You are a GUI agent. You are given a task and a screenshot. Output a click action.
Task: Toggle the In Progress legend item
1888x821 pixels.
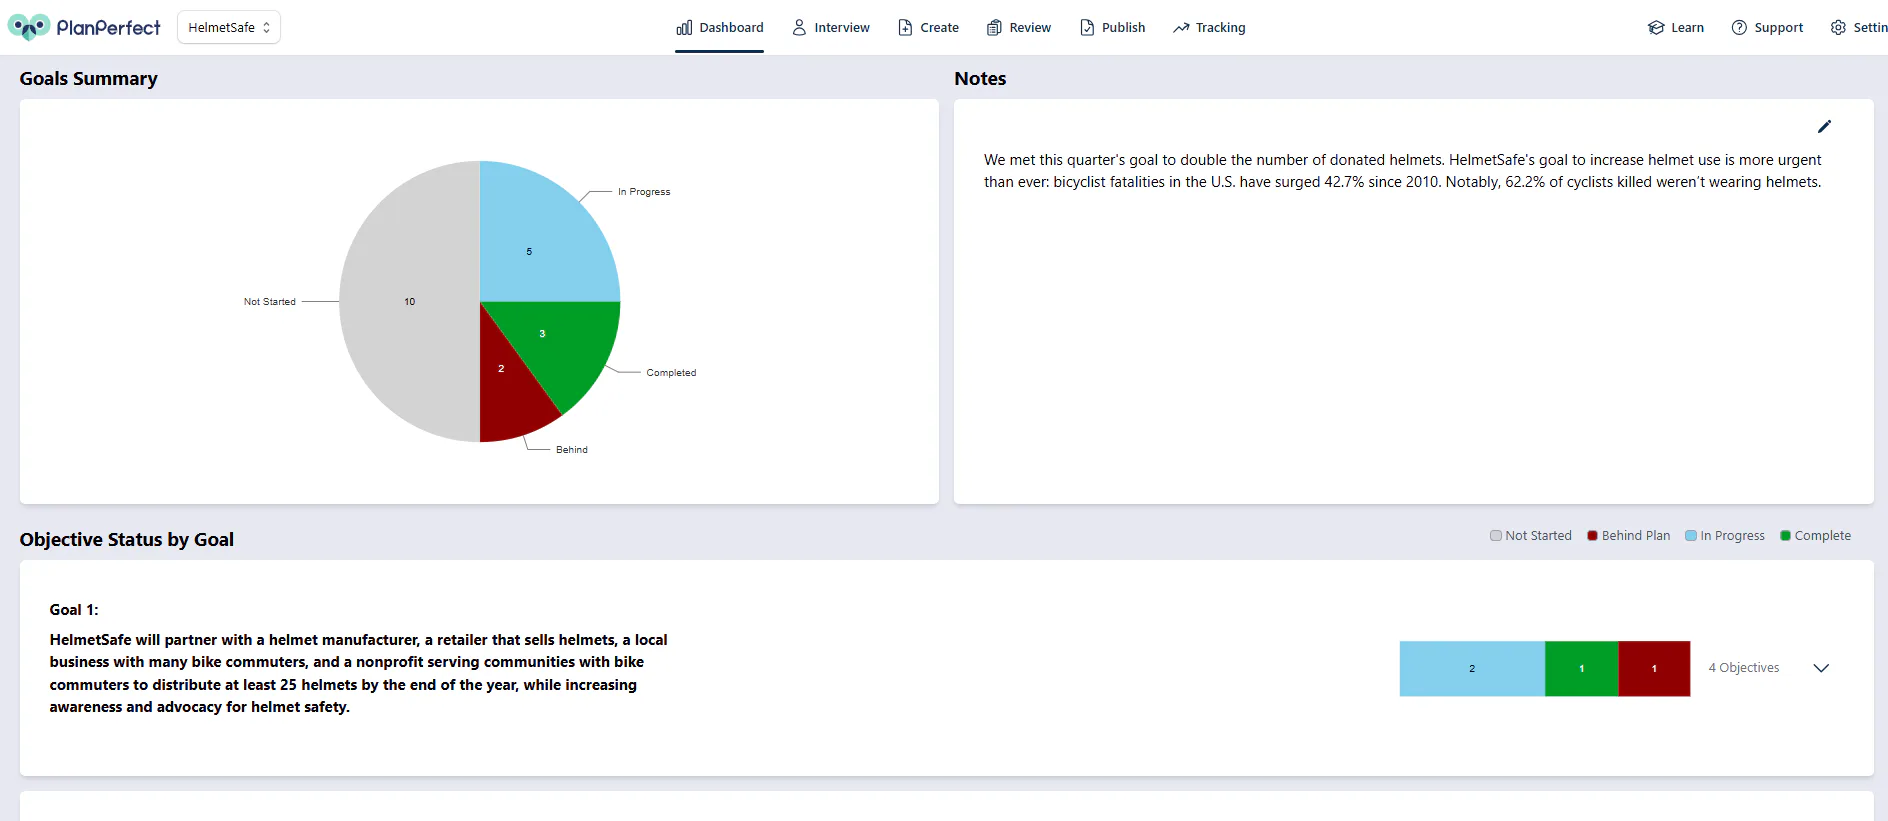[1725, 536]
